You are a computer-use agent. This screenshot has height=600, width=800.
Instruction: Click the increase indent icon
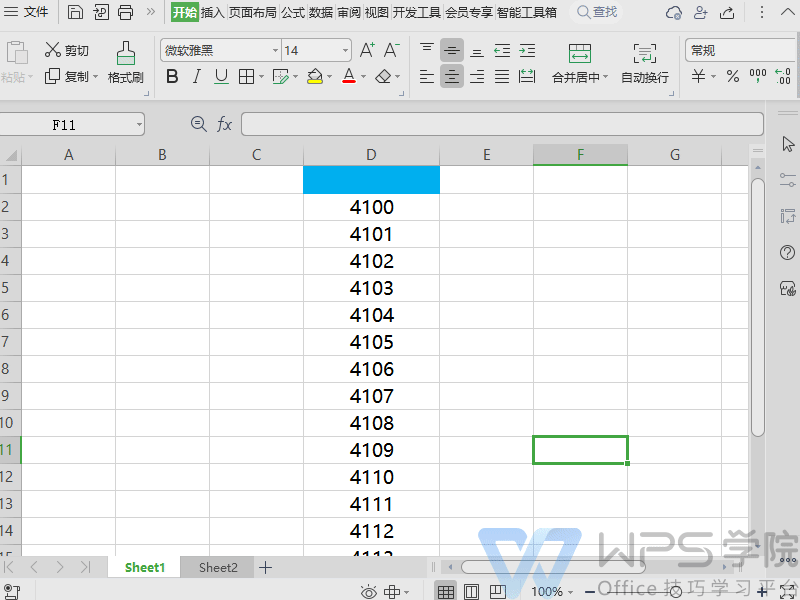[x=527, y=50]
